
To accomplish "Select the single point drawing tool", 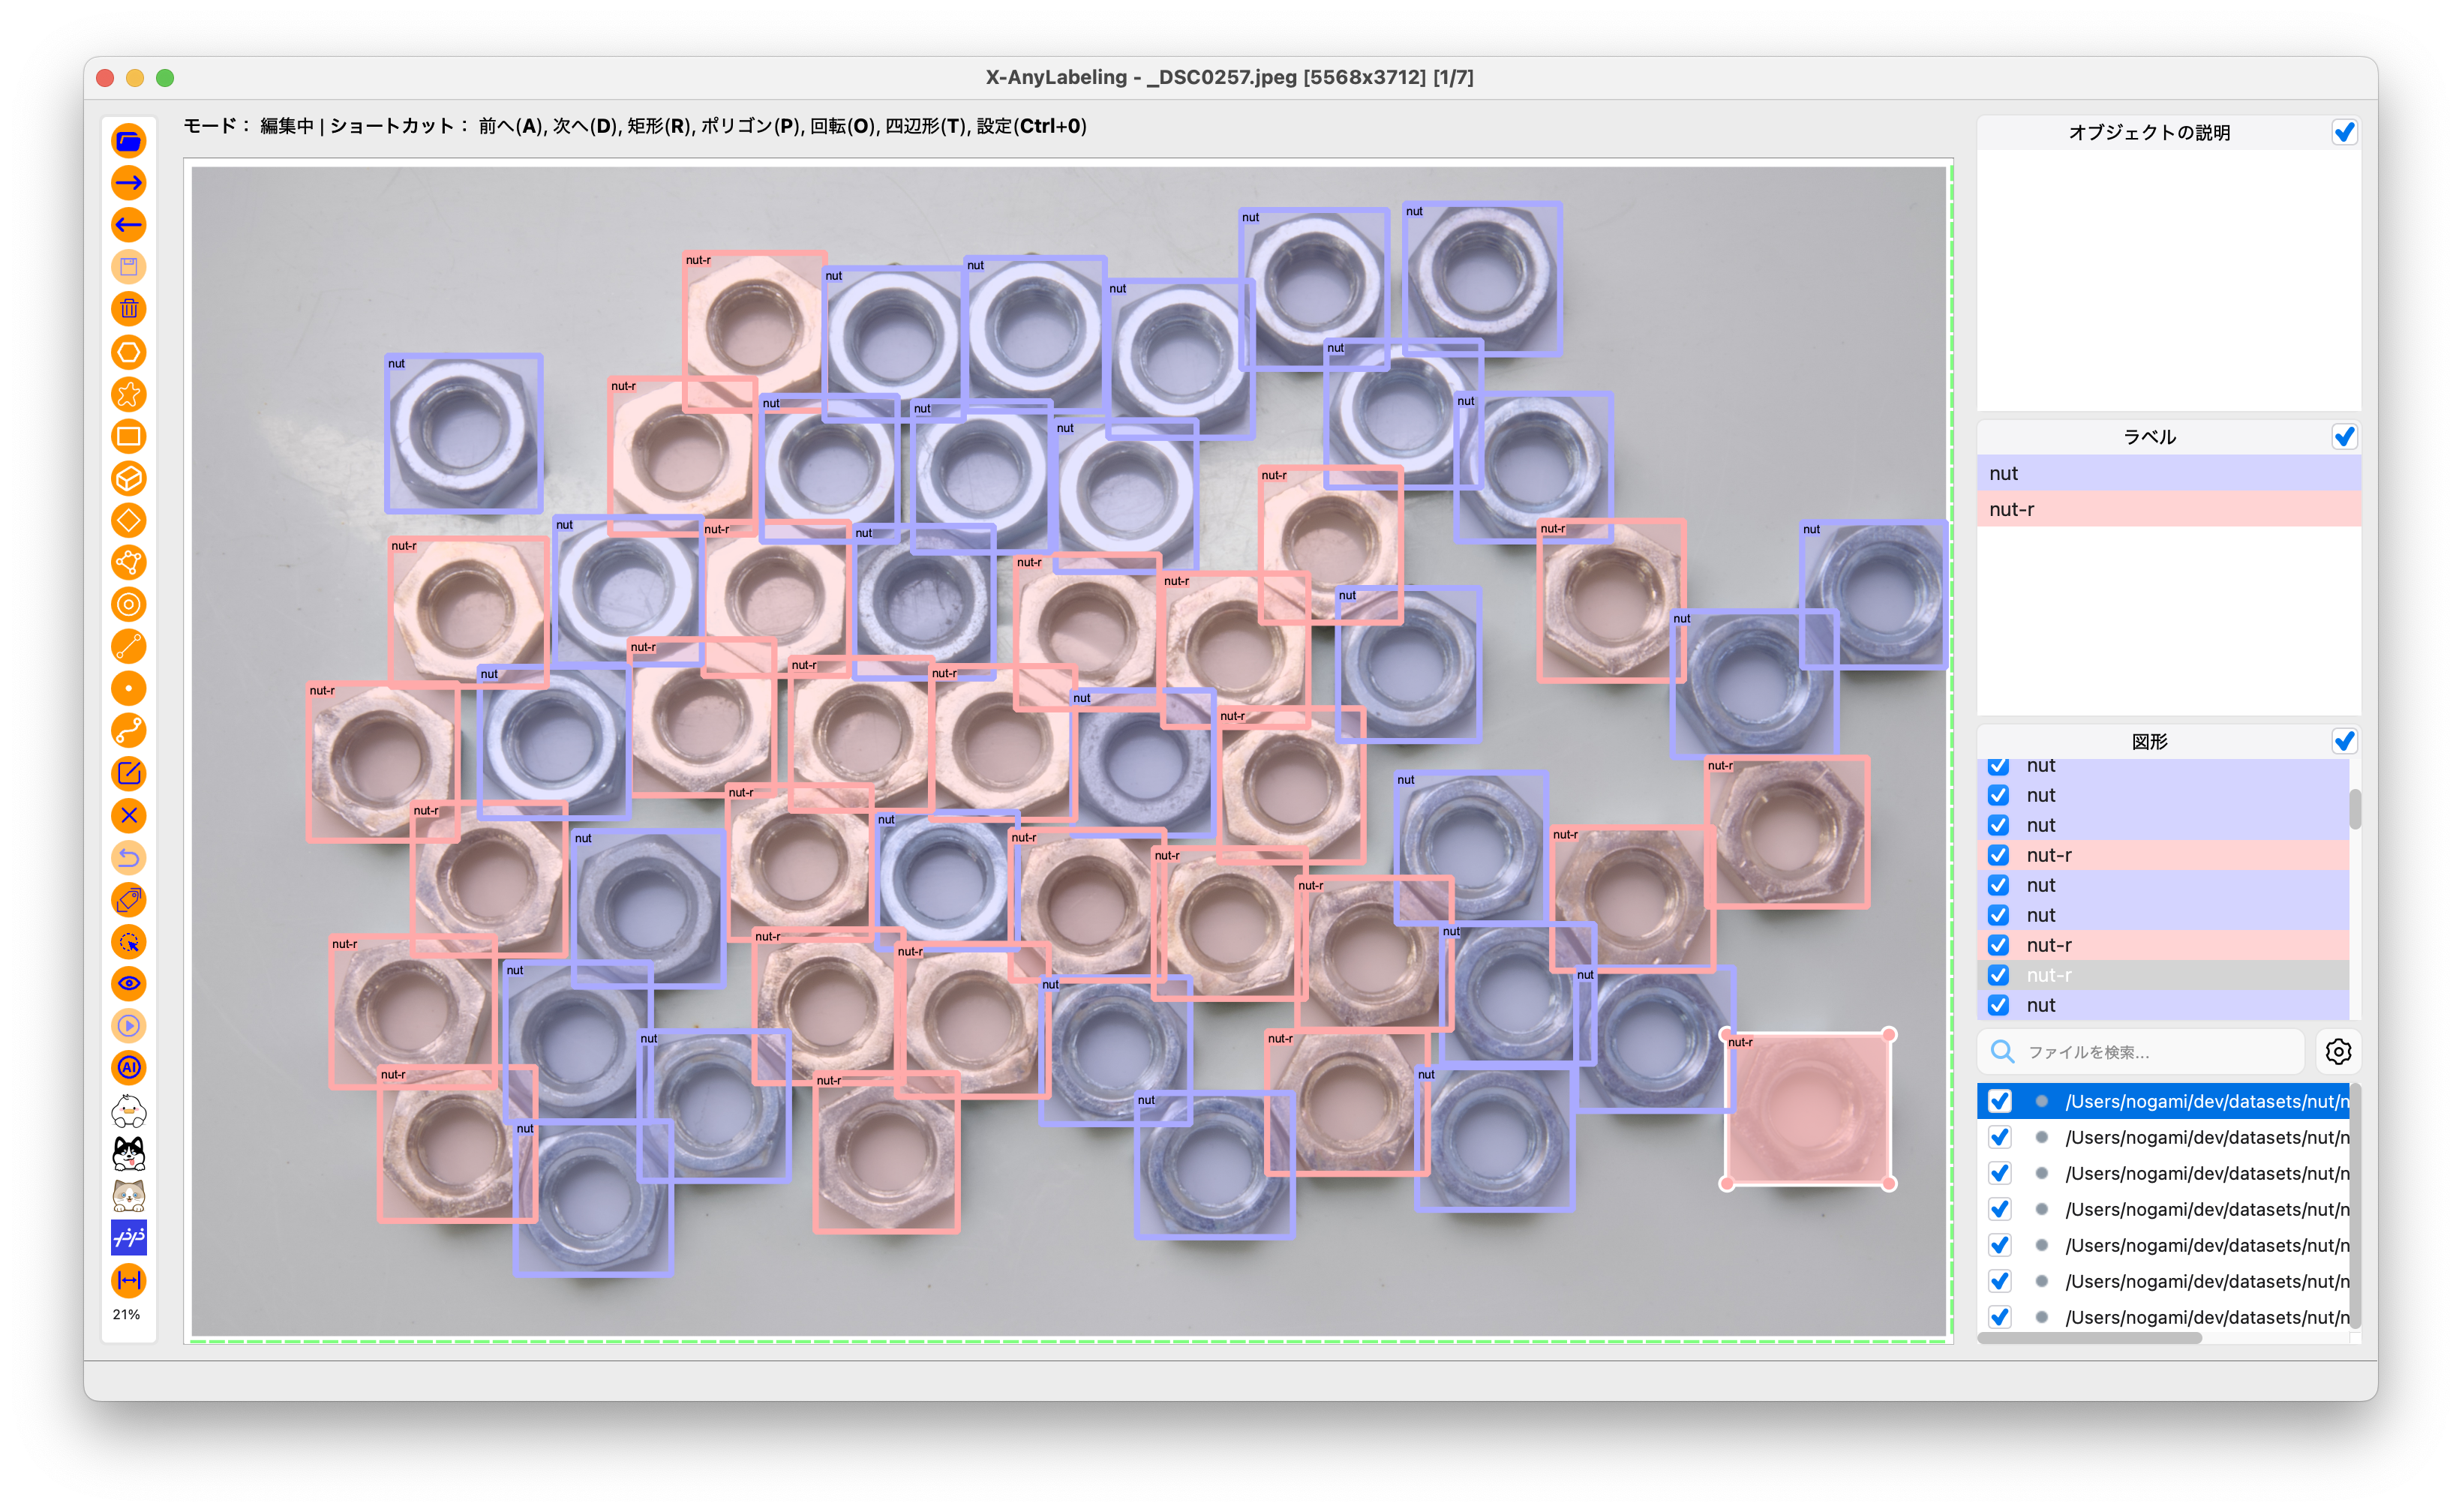I will (129, 689).
